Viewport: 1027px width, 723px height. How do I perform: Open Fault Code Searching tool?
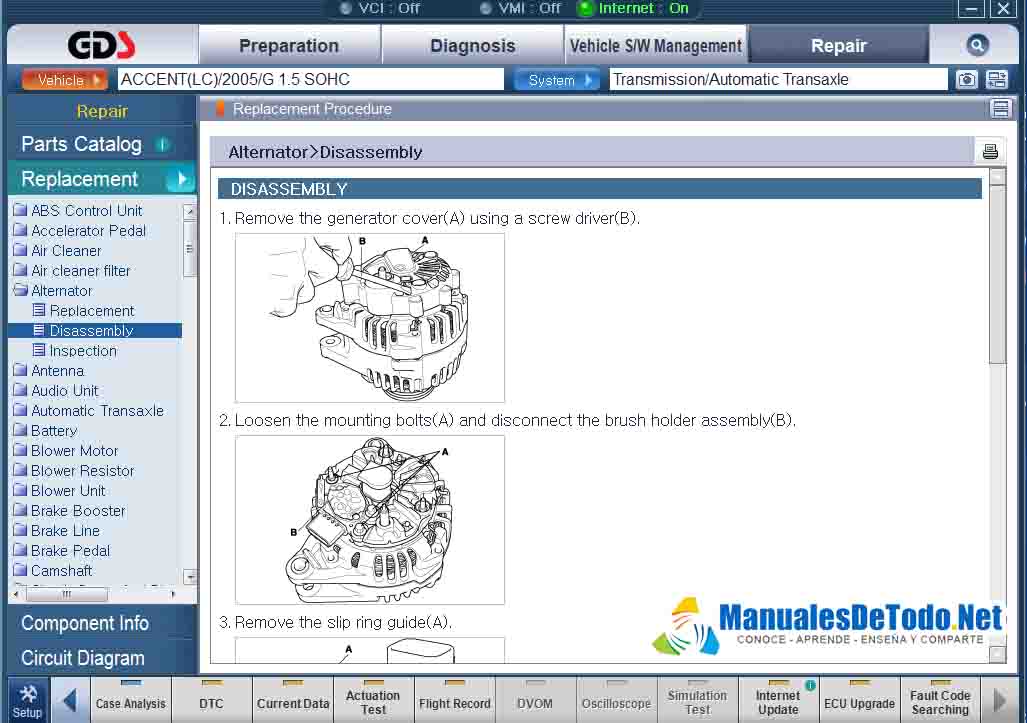(940, 701)
